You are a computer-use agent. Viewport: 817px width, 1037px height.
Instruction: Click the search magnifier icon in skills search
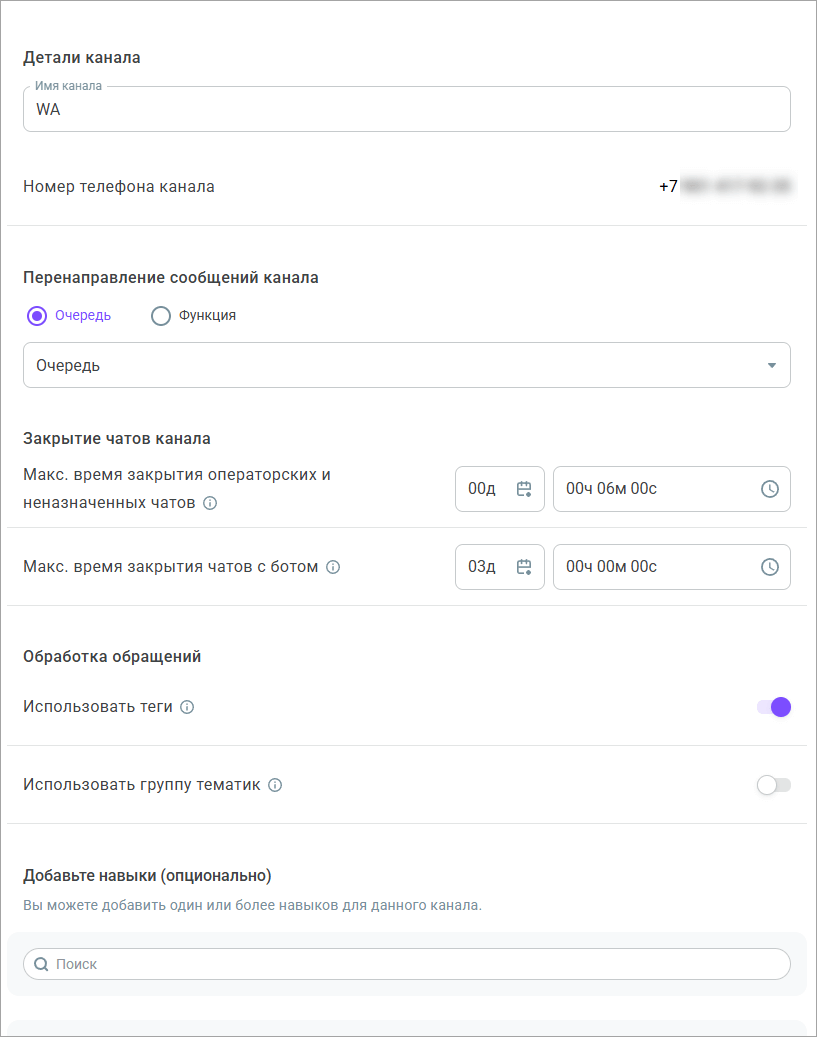click(41, 964)
